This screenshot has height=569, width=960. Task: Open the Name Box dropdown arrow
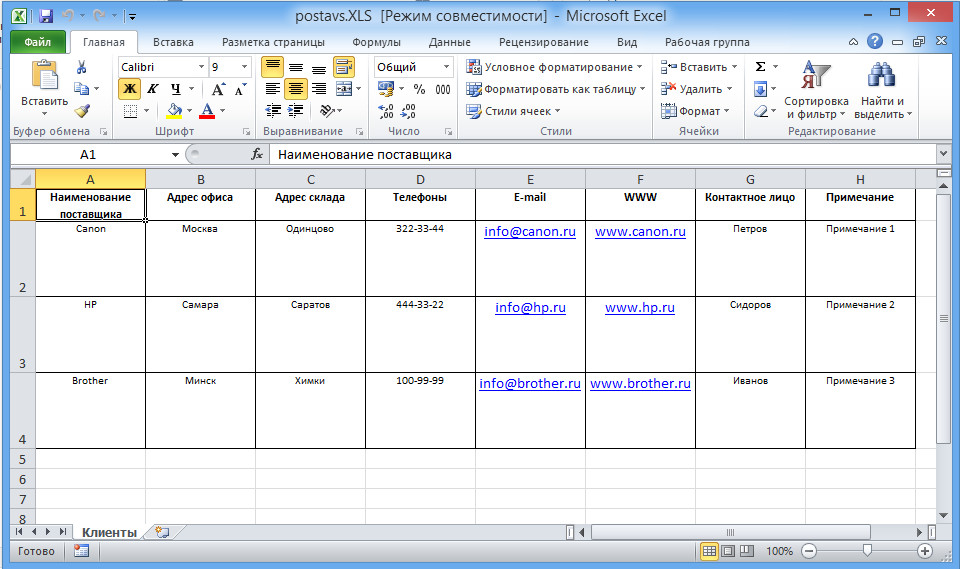point(175,155)
